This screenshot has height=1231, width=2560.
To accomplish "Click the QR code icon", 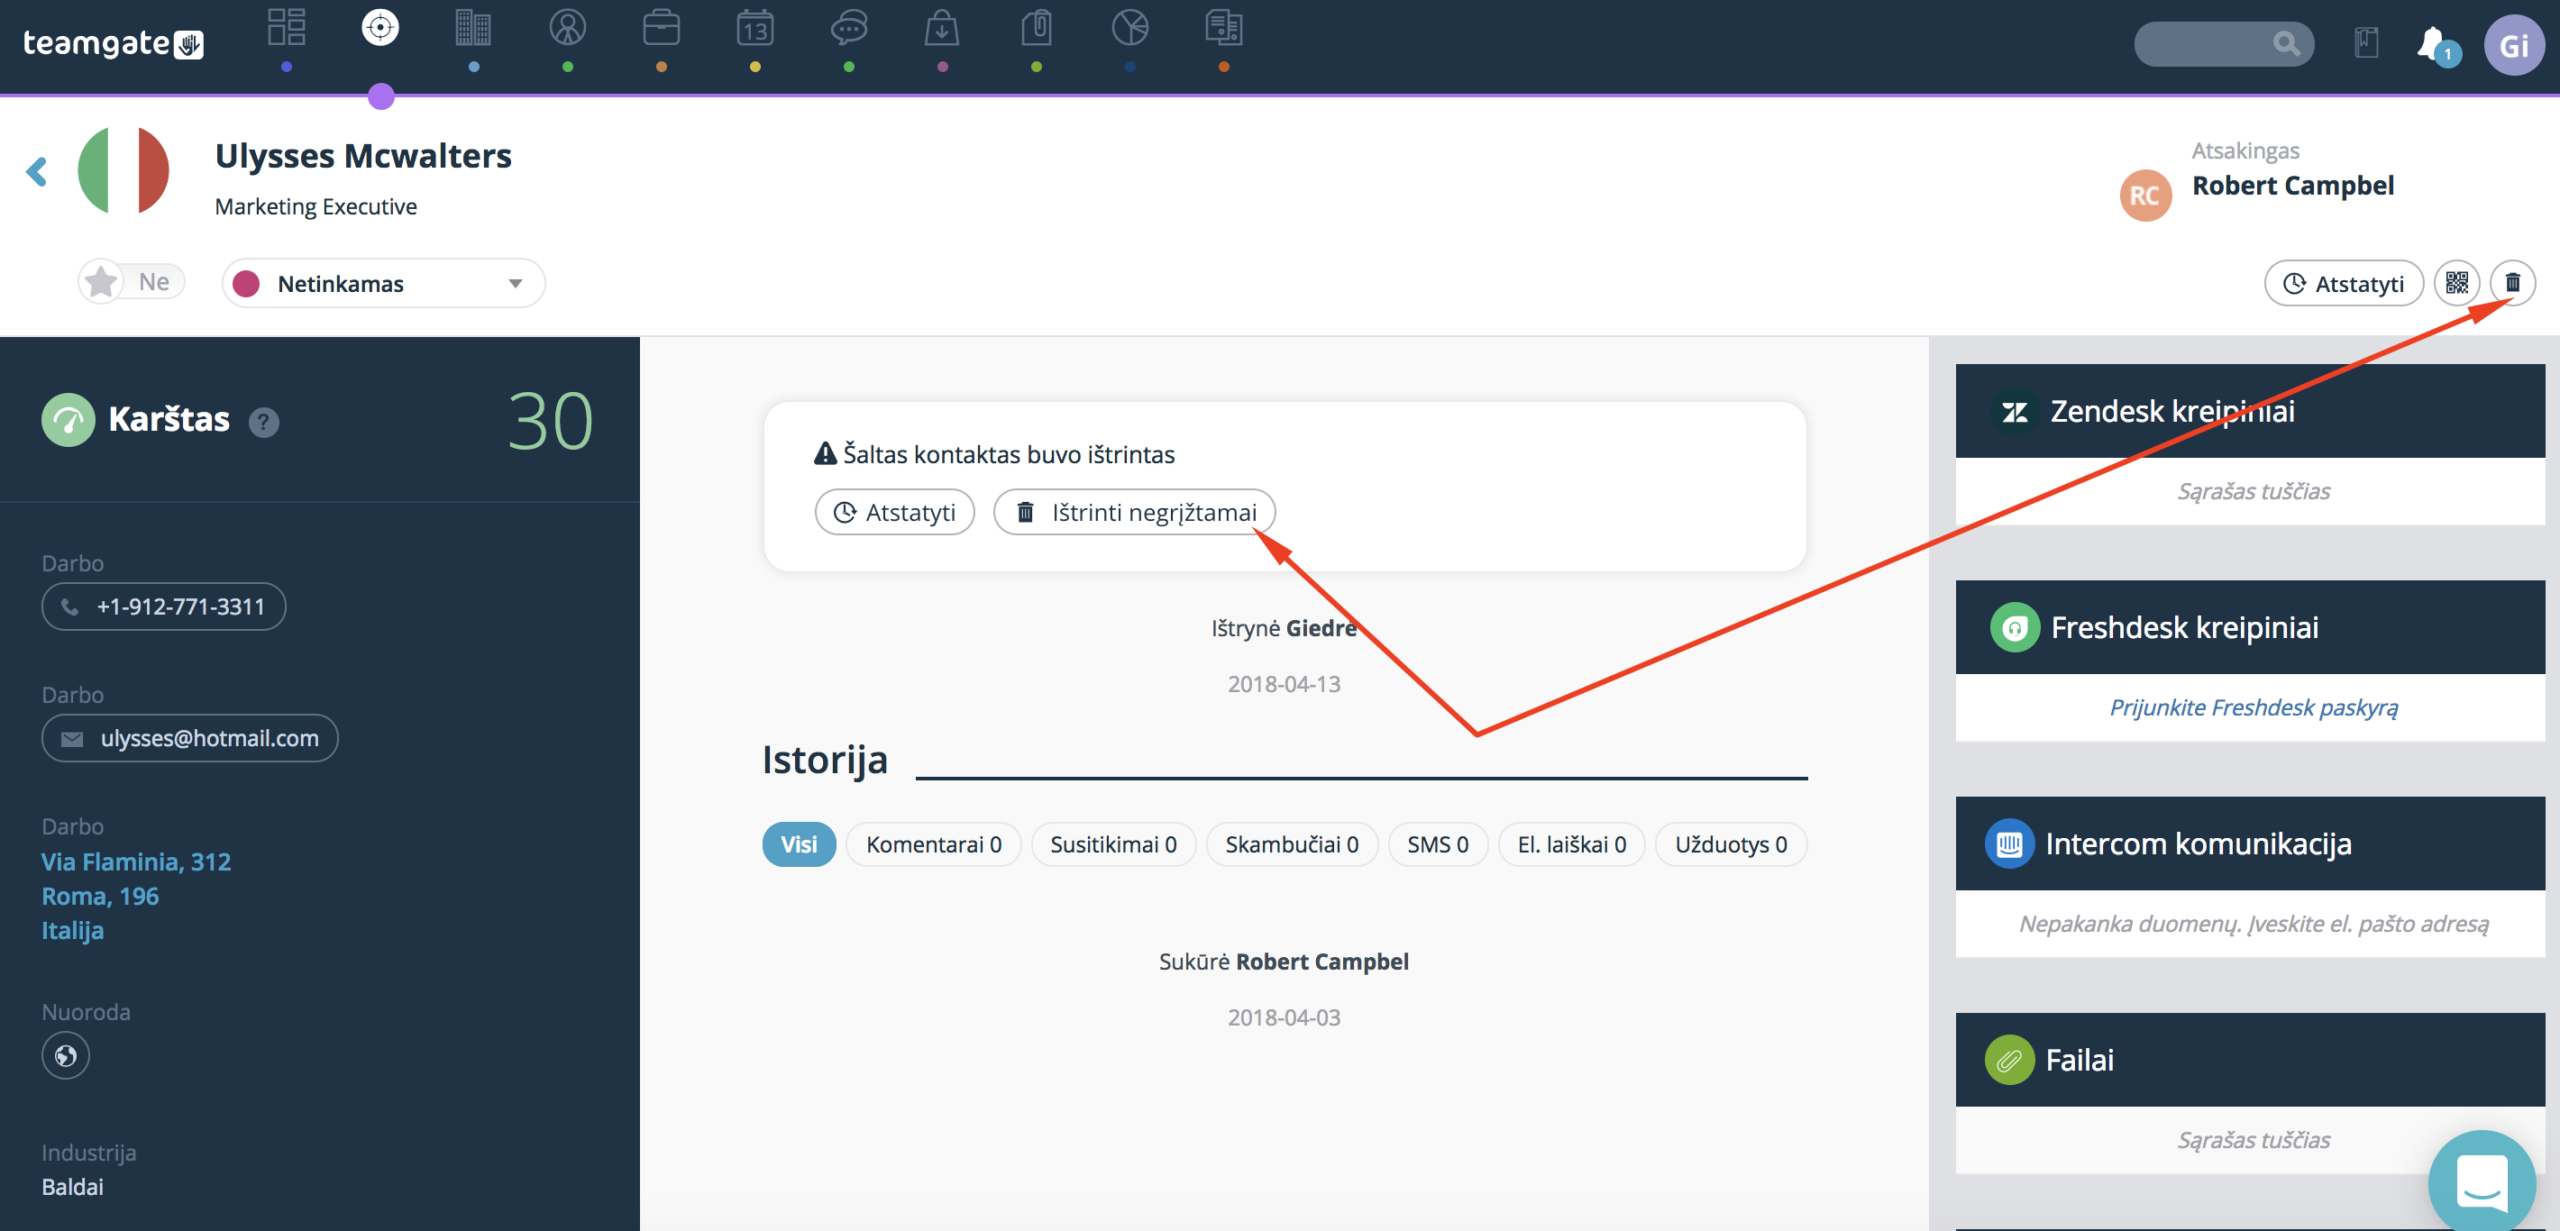I will pyautogui.click(x=2457, y=283).
